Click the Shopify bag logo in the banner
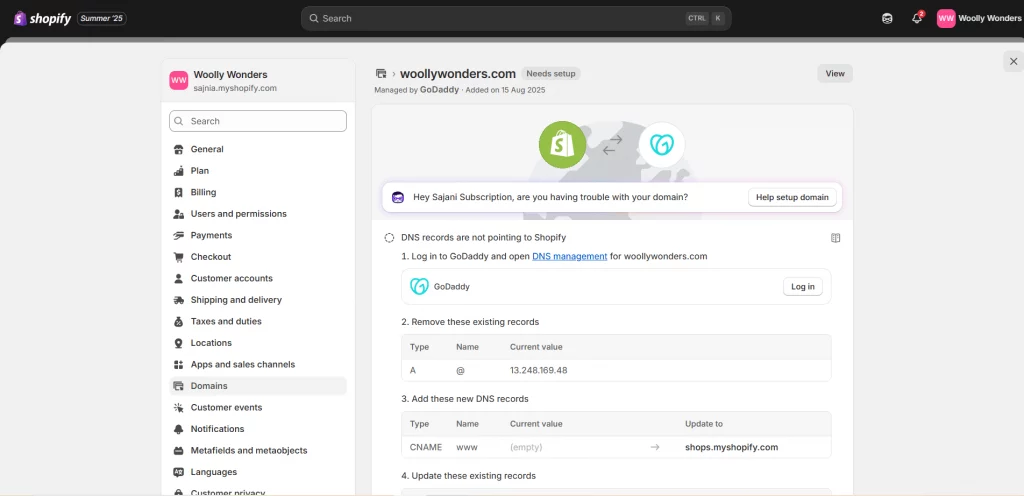 (x=562, y=145)
